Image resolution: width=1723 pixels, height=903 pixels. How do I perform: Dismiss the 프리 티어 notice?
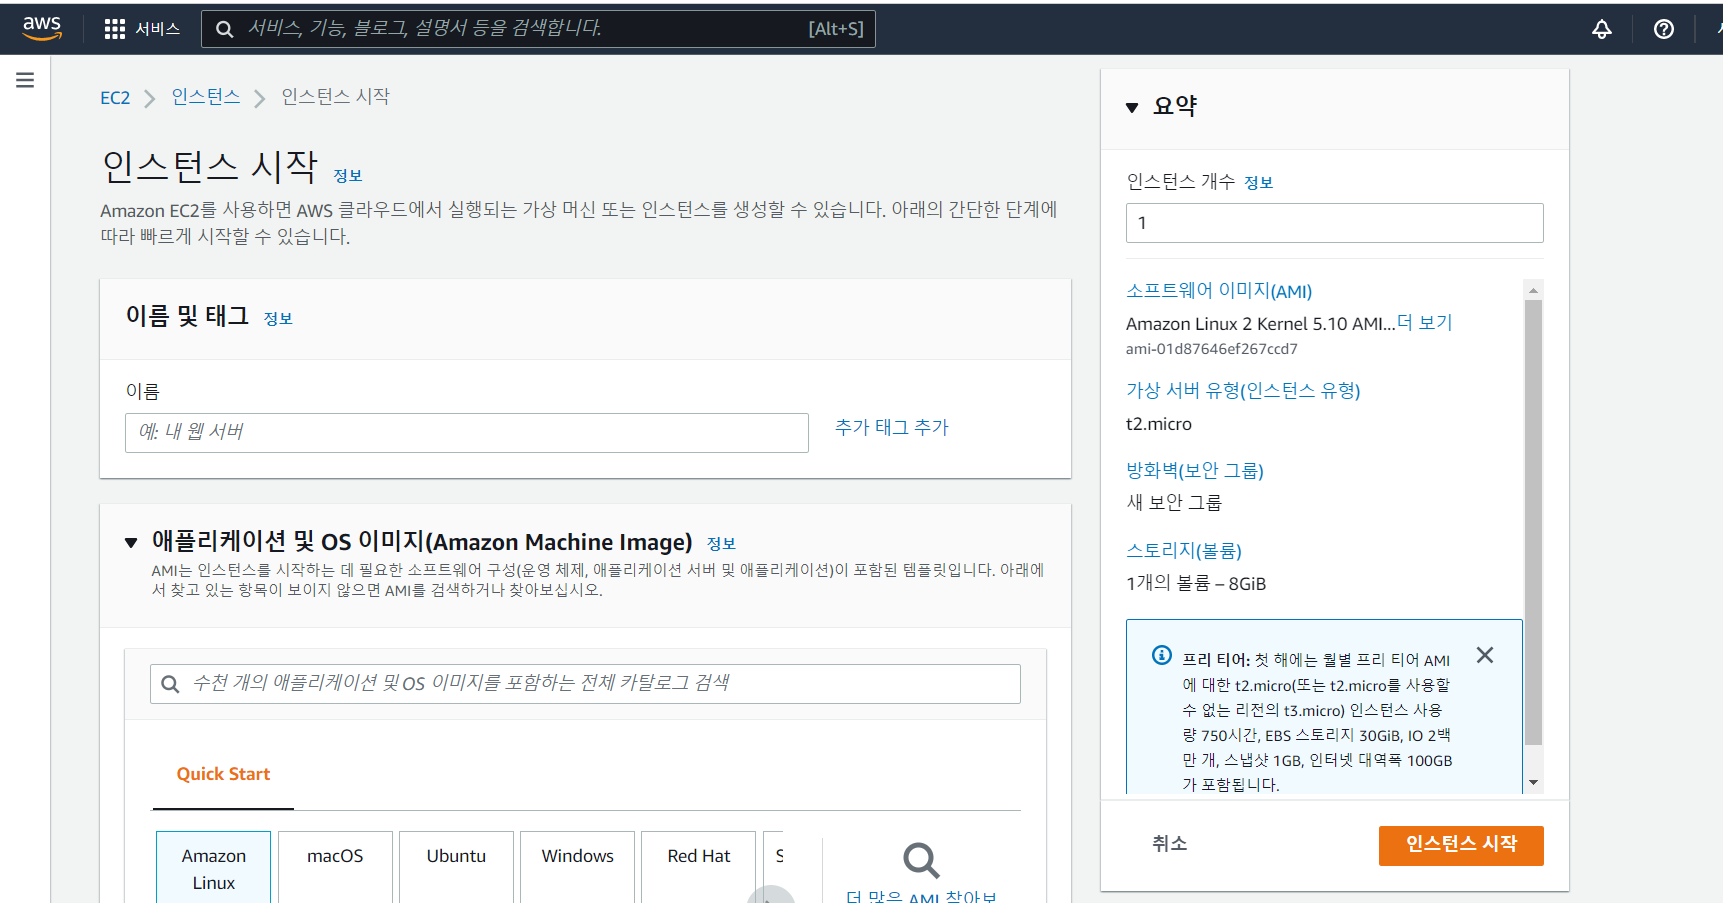click(x=1485, y=655)
